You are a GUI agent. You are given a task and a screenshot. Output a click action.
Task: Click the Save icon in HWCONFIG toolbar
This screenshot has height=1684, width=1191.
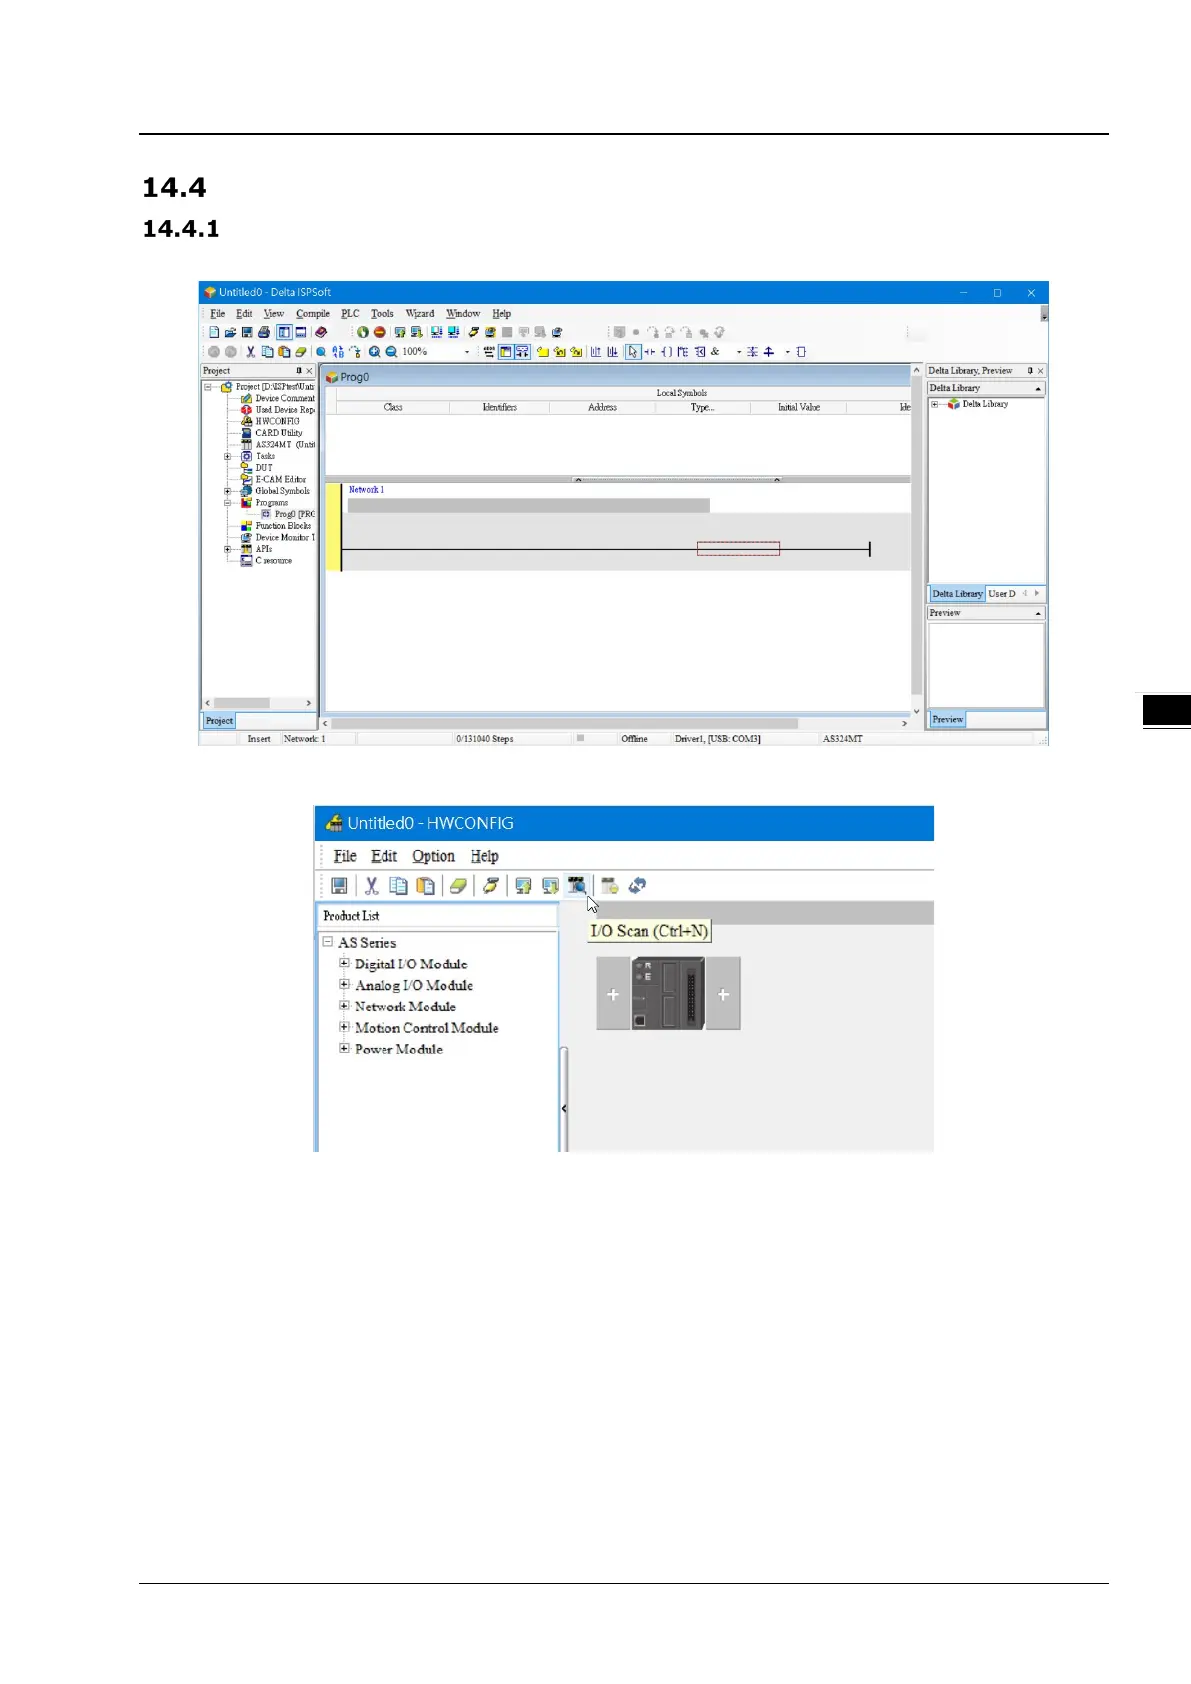coord(339,885)
